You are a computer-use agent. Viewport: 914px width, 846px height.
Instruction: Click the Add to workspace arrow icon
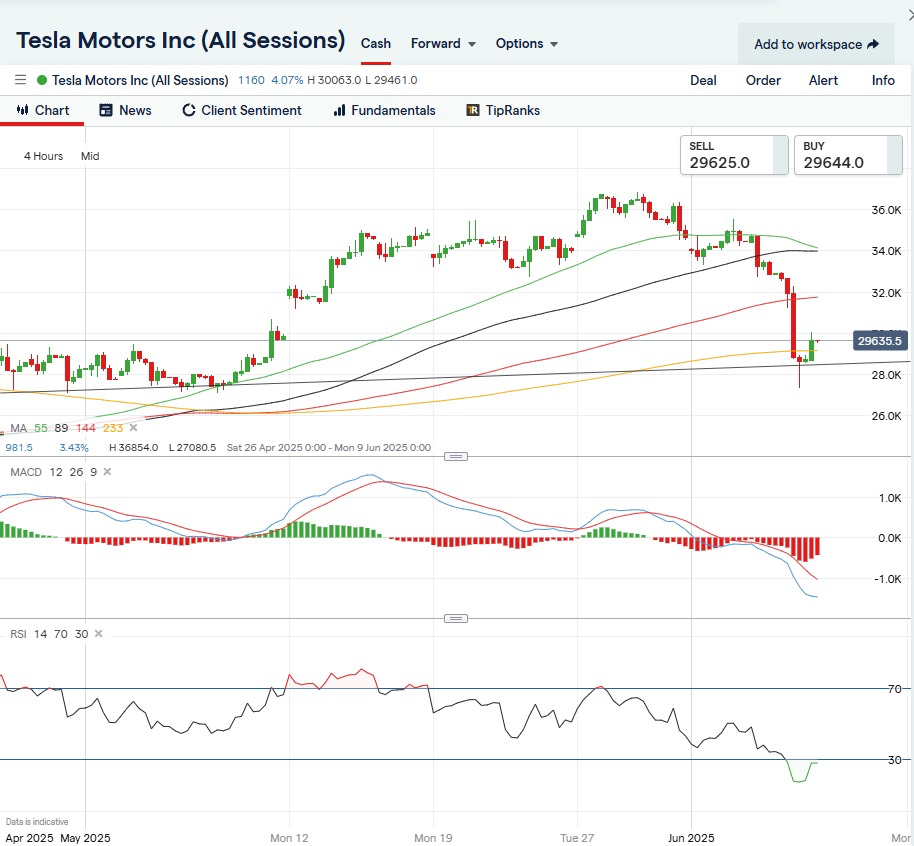click(873, 44)
